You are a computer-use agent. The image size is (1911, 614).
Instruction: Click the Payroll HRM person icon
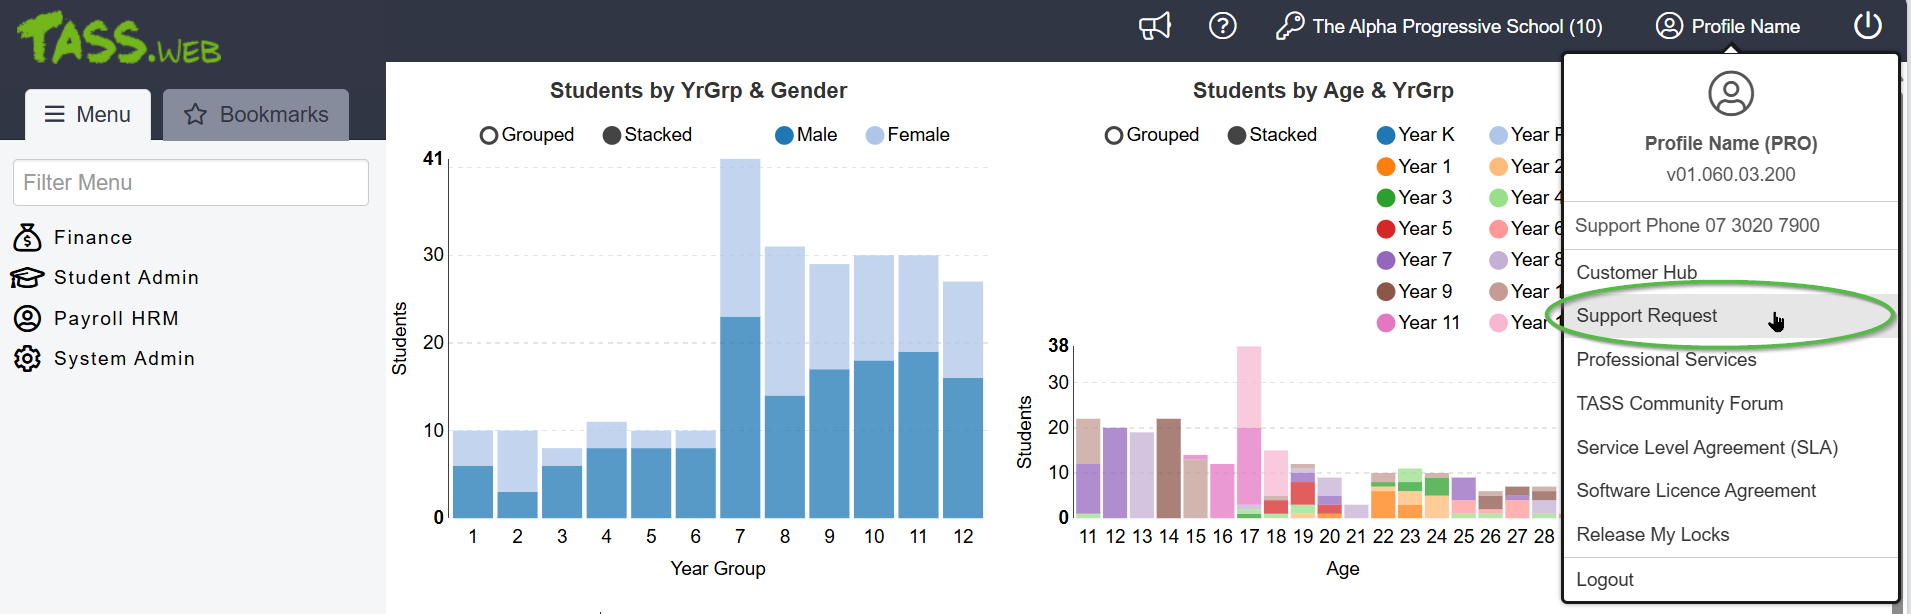pyautogui.click(x=27, y=319)
